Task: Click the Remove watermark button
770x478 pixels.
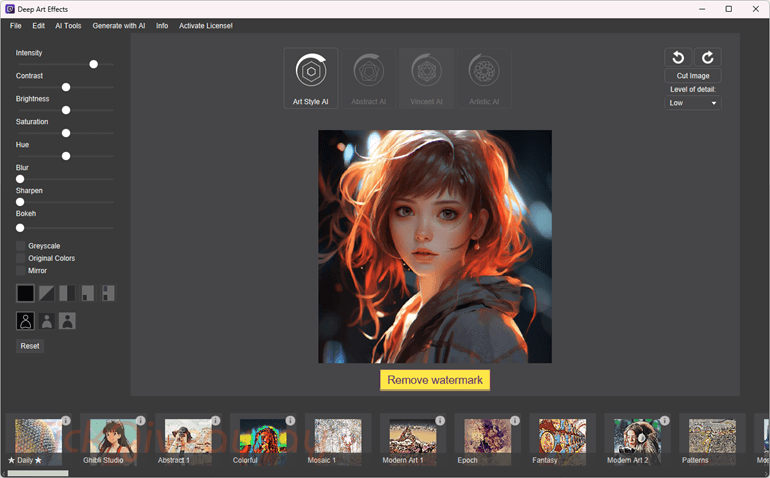Action: point(435,380)
